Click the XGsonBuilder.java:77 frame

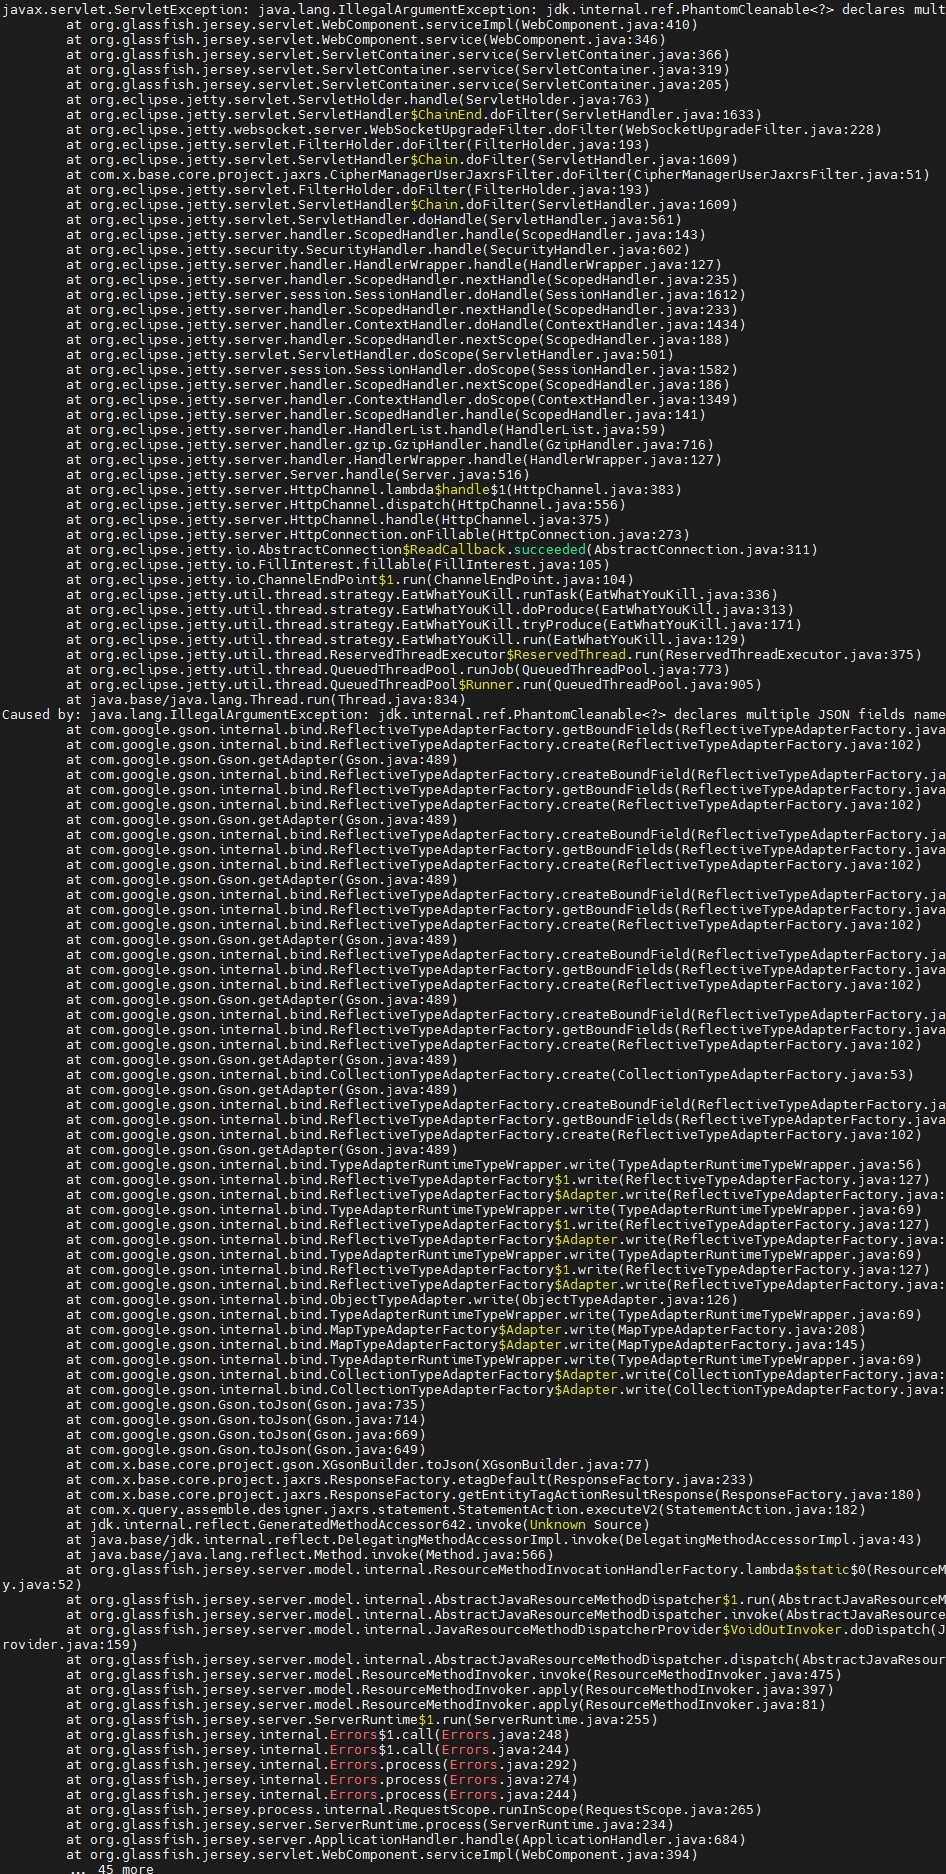coord(358,1464)
